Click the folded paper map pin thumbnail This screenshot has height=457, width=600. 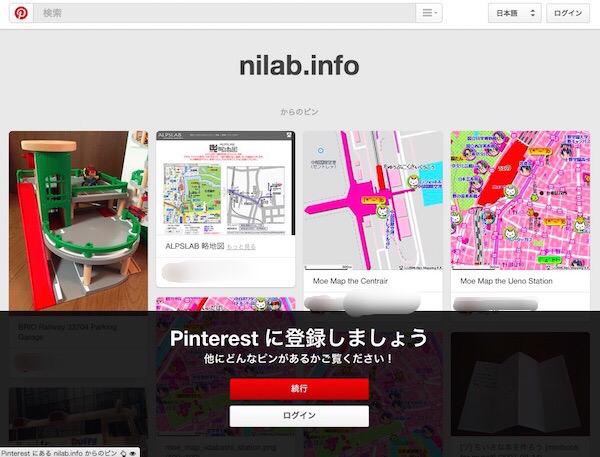tap(520, 384)
